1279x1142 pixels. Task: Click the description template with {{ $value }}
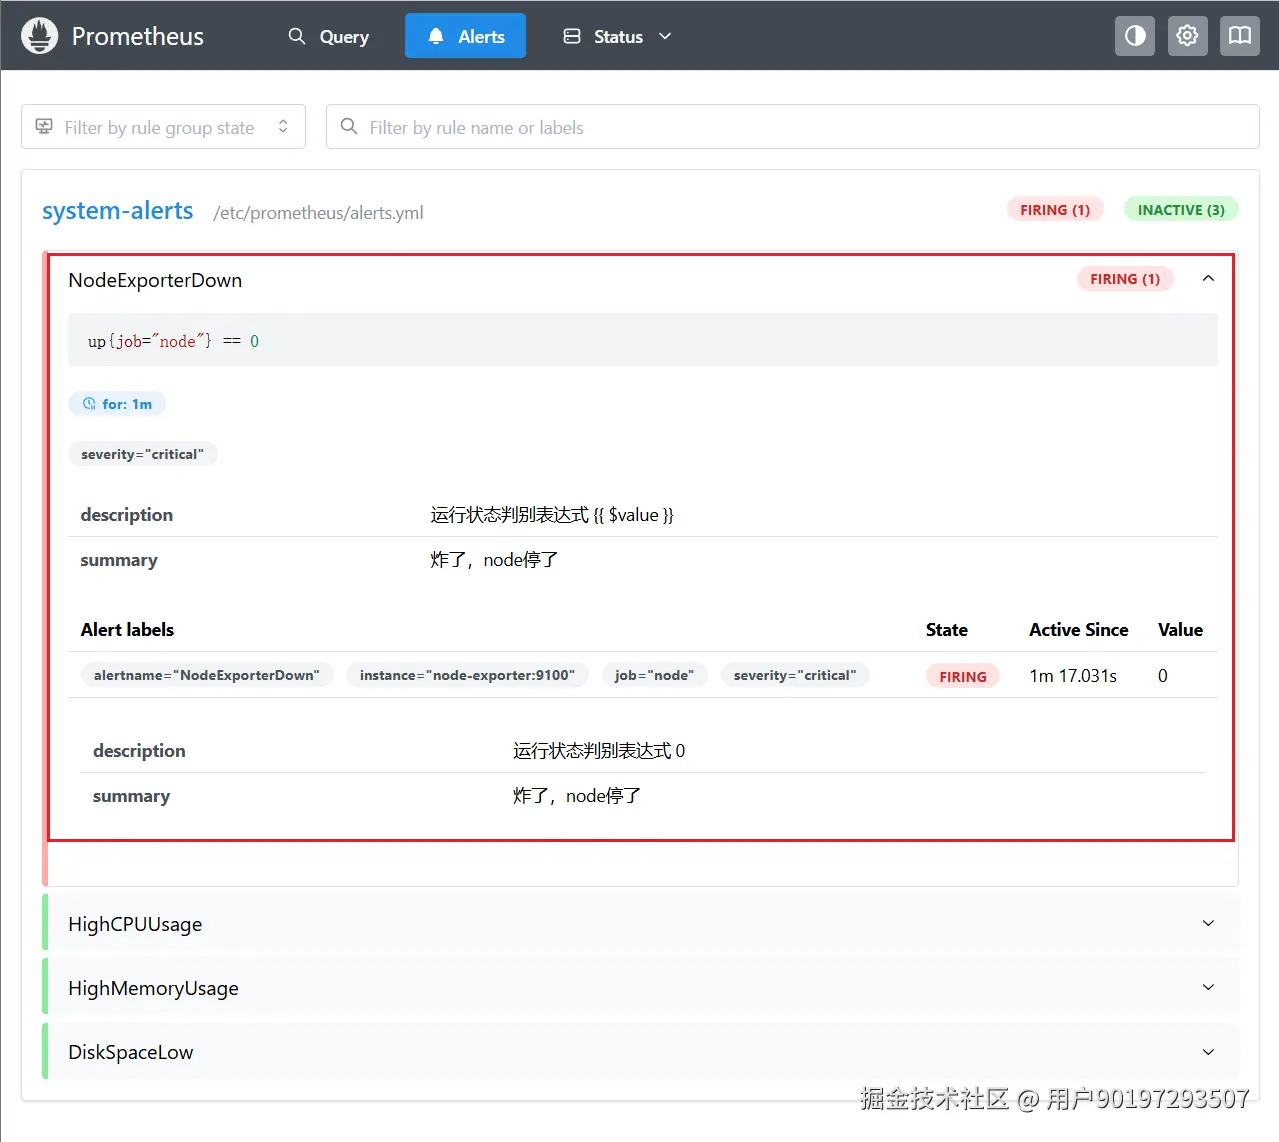552,514
